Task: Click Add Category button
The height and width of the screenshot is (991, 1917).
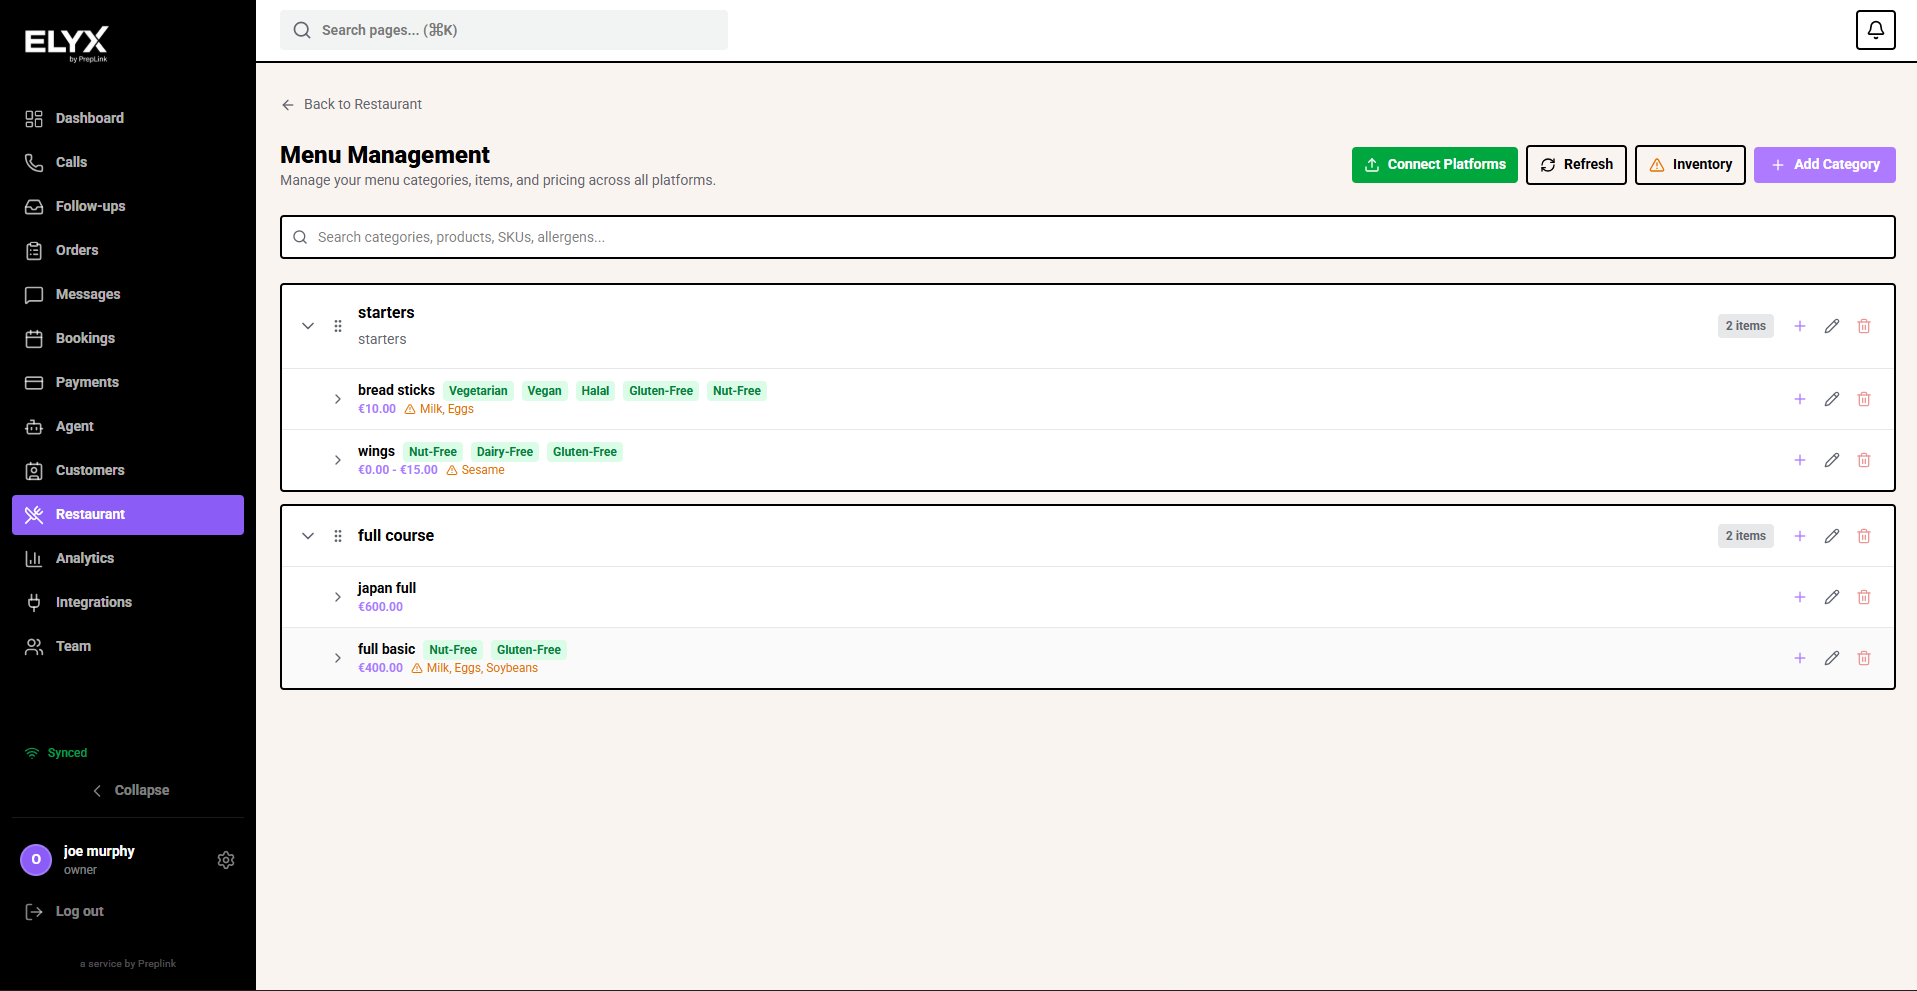Action: (1824, 165)
